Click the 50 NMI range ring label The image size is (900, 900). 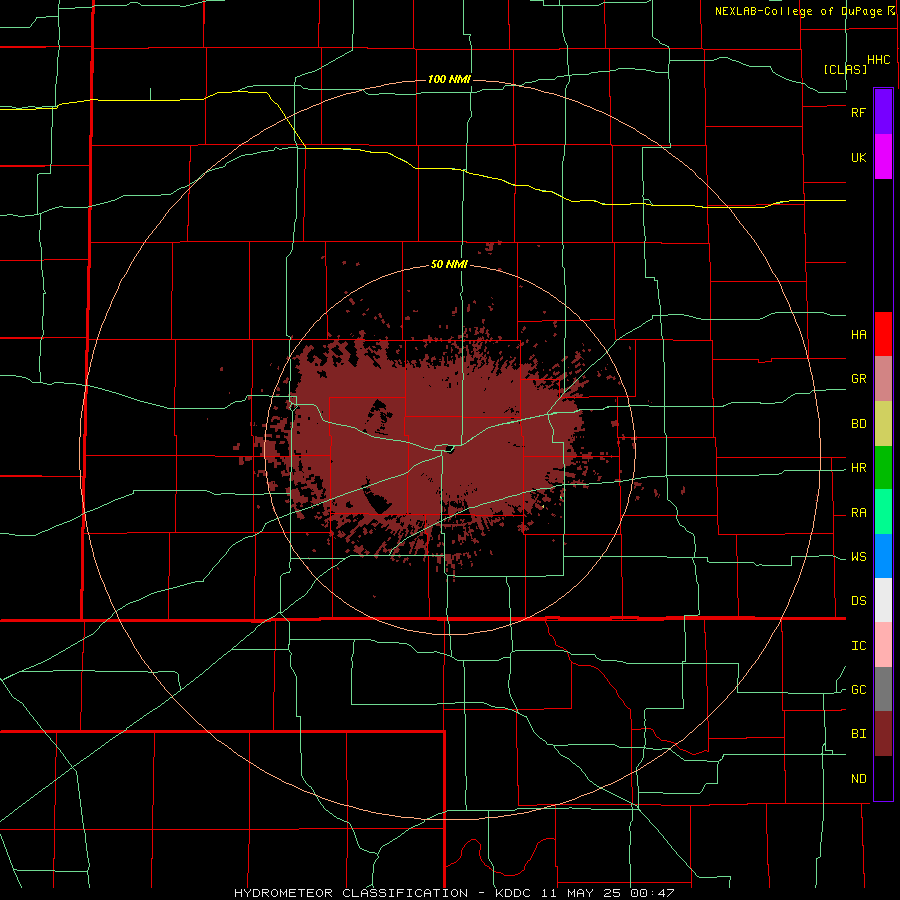pos(449,265)
